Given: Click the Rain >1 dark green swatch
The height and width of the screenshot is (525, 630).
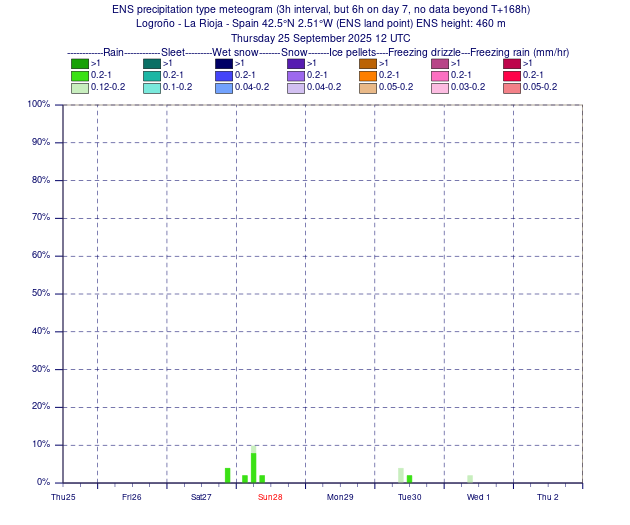Looking at the screenshot, I should (80, 64).
